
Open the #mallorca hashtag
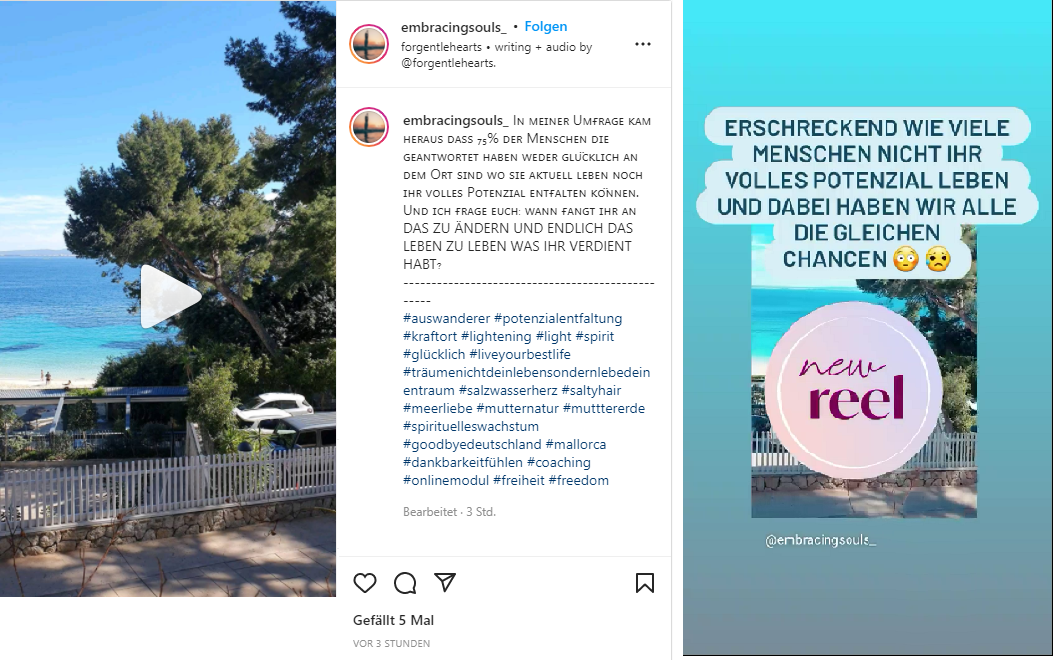point(576,444)
